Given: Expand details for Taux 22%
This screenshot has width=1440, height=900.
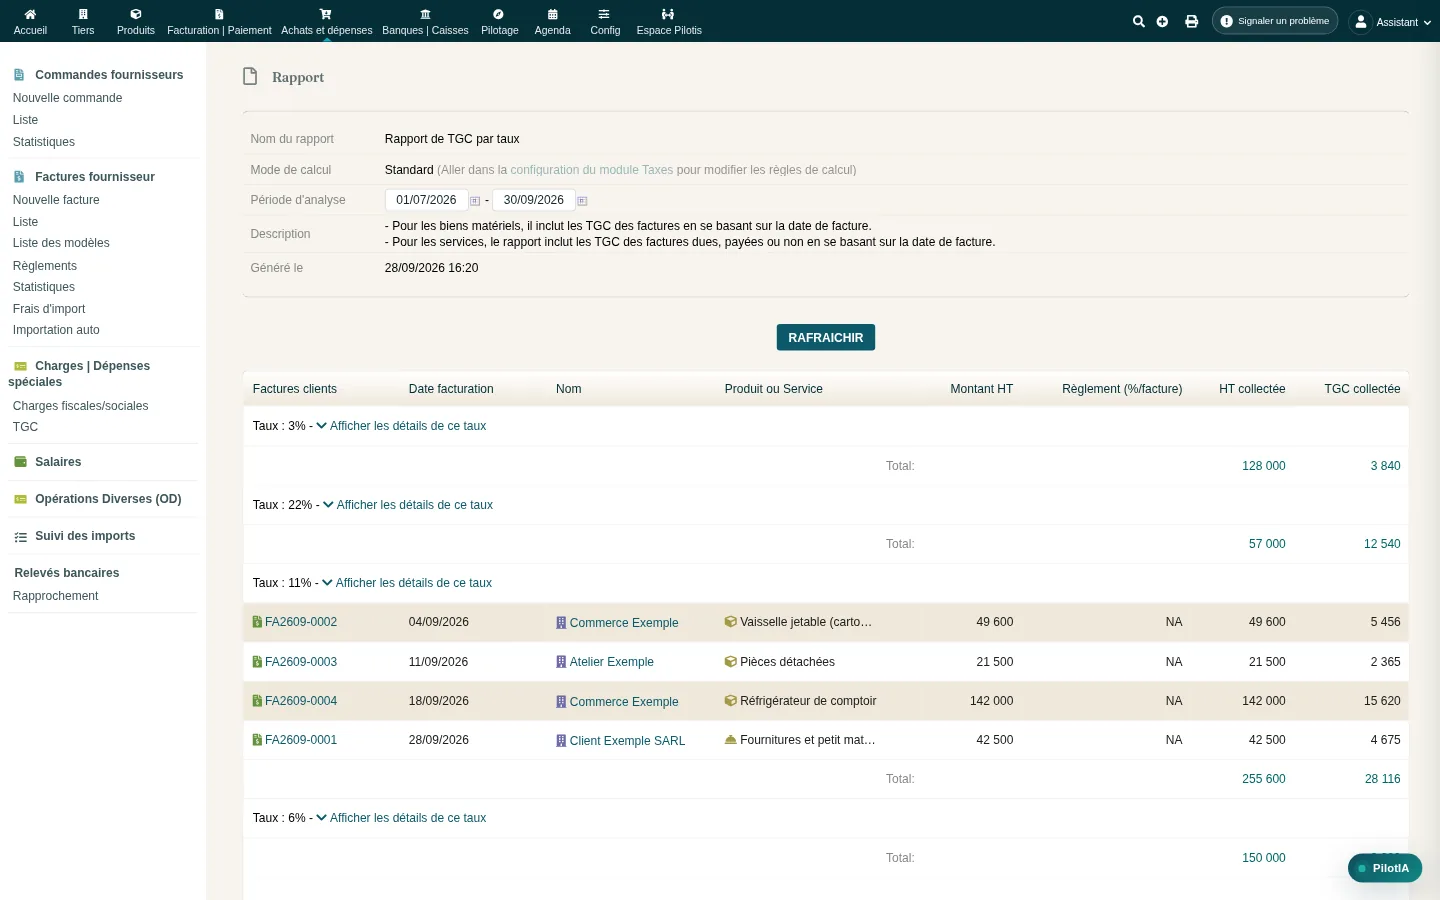Looking at the screenshot, I should pyautogui.click(x=408, y=505).
